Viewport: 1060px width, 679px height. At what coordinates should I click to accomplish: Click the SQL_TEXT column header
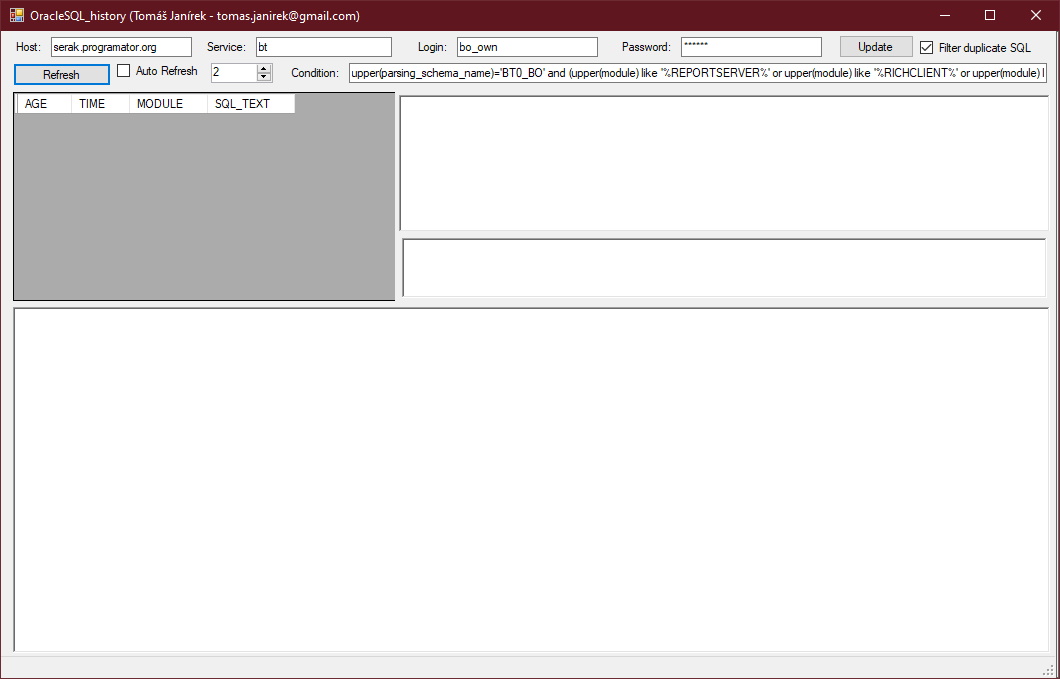[x=250, y=104]
